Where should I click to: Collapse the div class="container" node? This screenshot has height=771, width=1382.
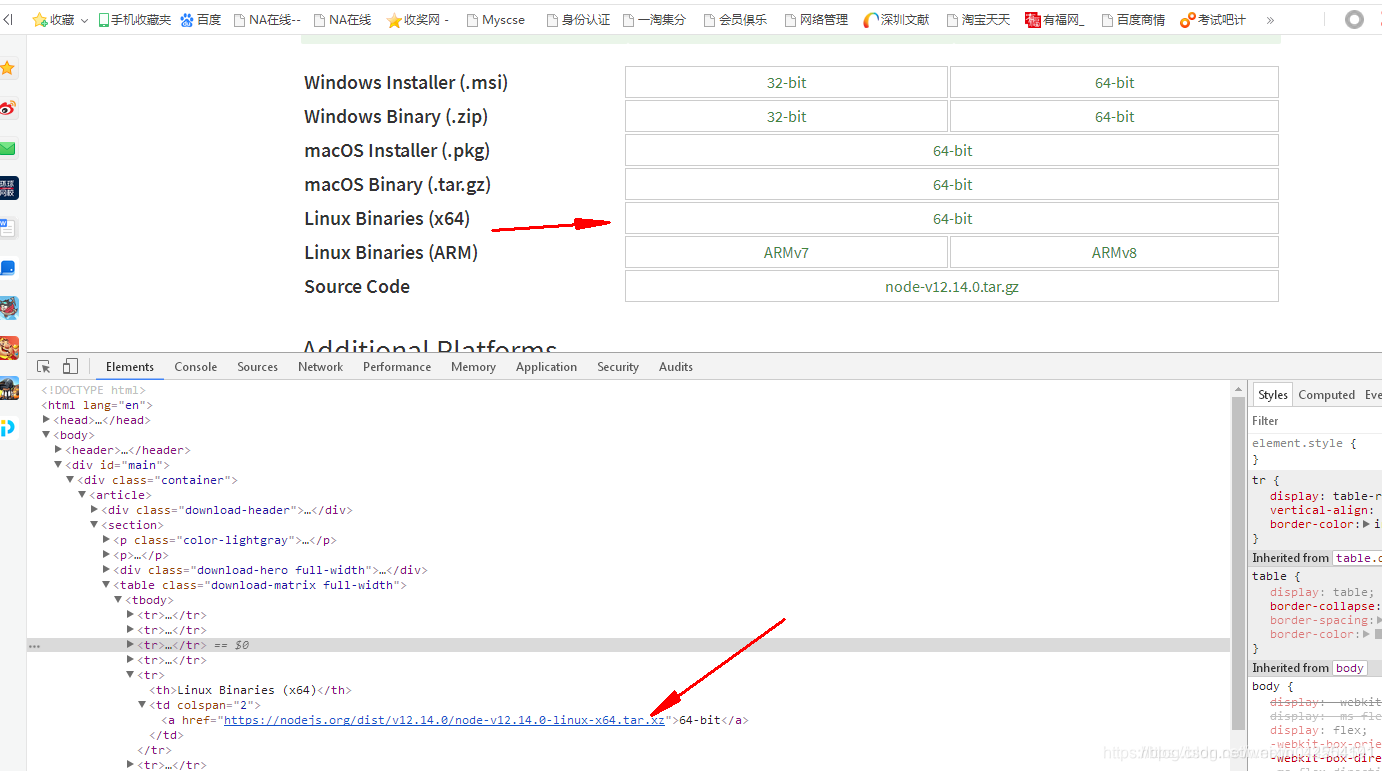(x=71, y=480)
